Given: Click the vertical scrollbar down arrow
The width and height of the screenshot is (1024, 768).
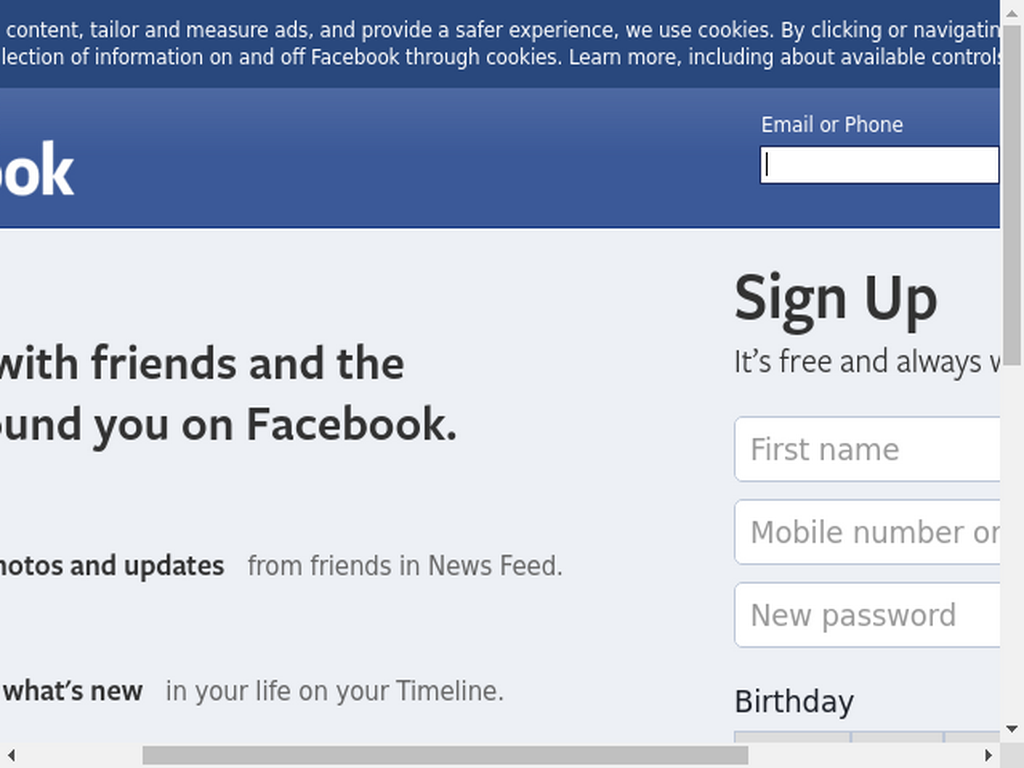Looking at the screenshot, I should pyautogui.click(x=1012, y=729).
